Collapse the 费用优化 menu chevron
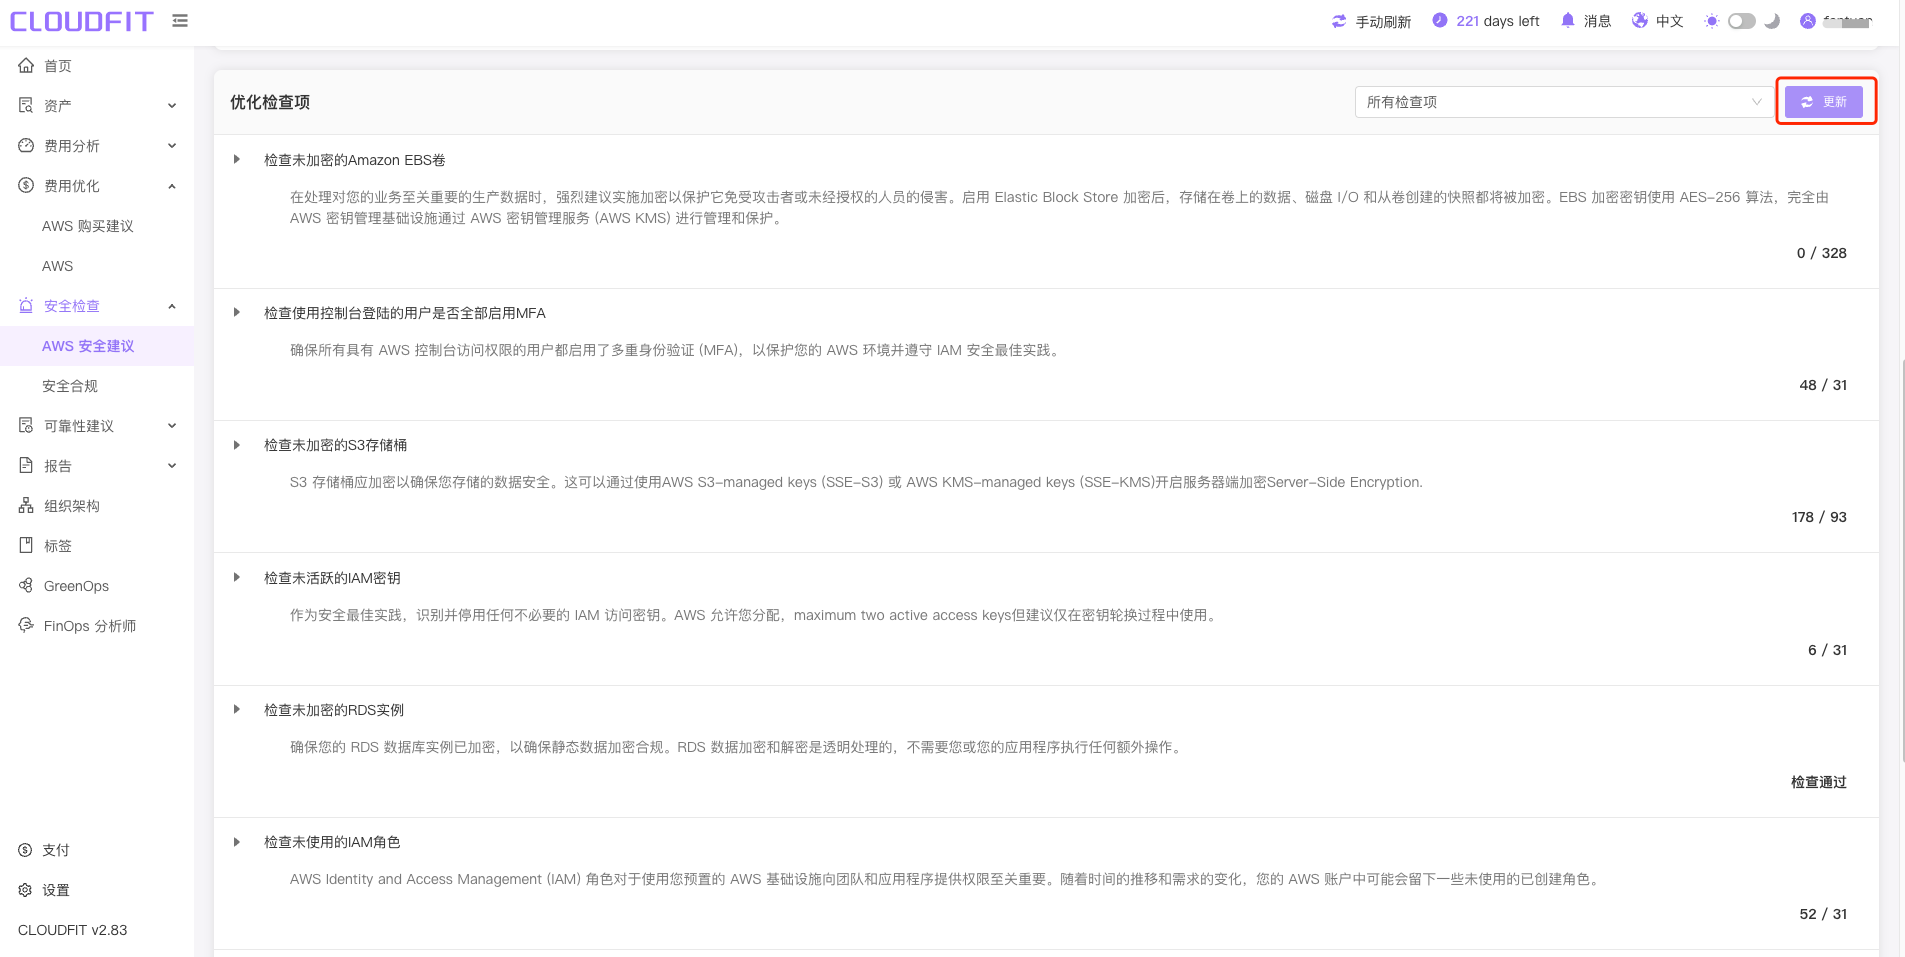Screen dimensions: 1905x957 tap(172, 186)
